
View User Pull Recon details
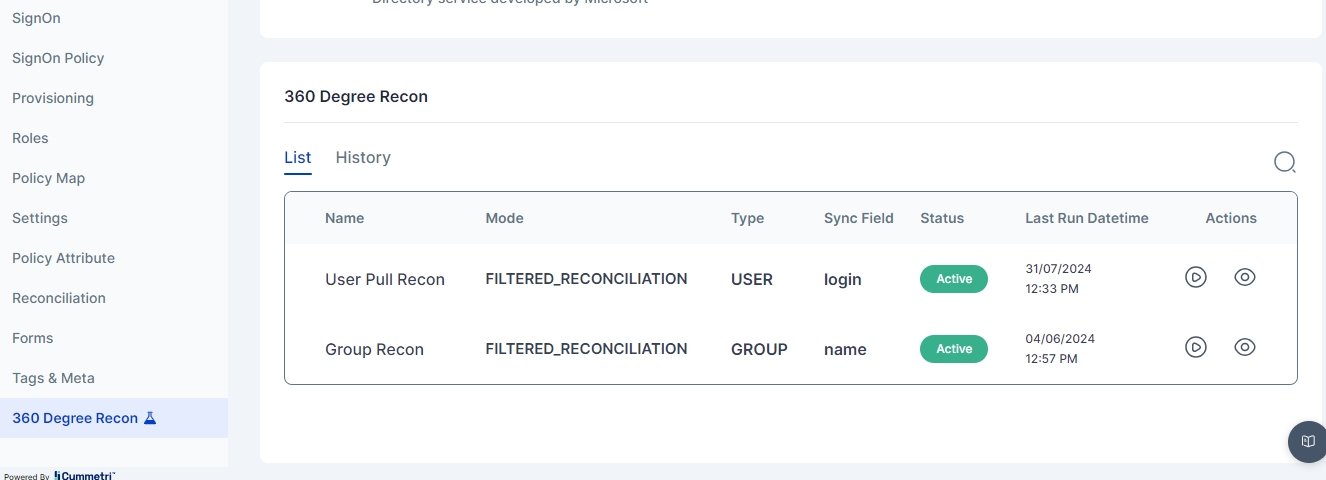point(1244,278)
